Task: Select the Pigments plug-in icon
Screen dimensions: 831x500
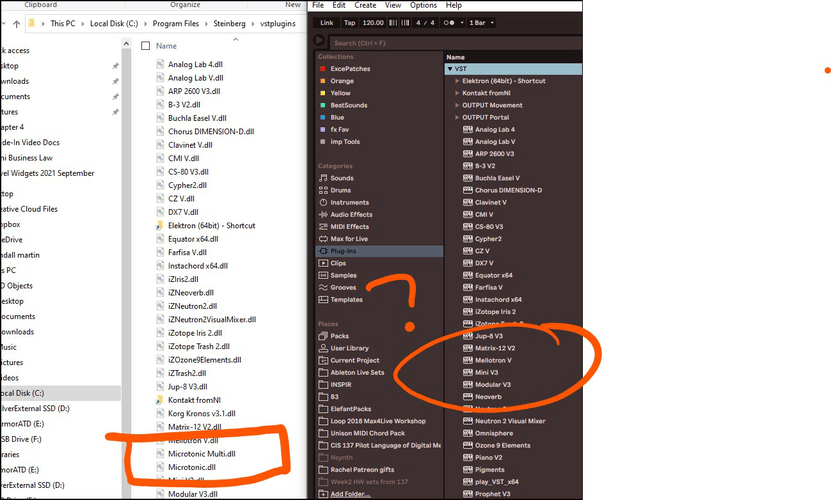Action: coord(467,470)
